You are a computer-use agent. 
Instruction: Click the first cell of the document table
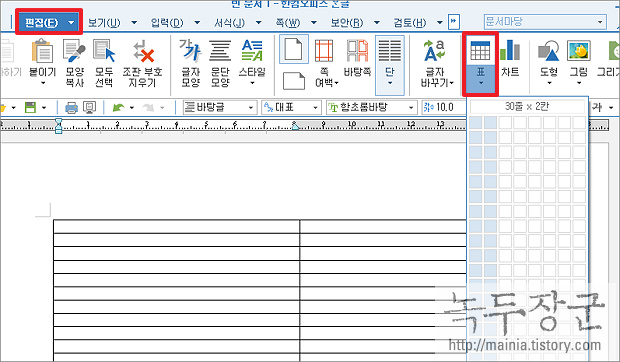[176, 226]
